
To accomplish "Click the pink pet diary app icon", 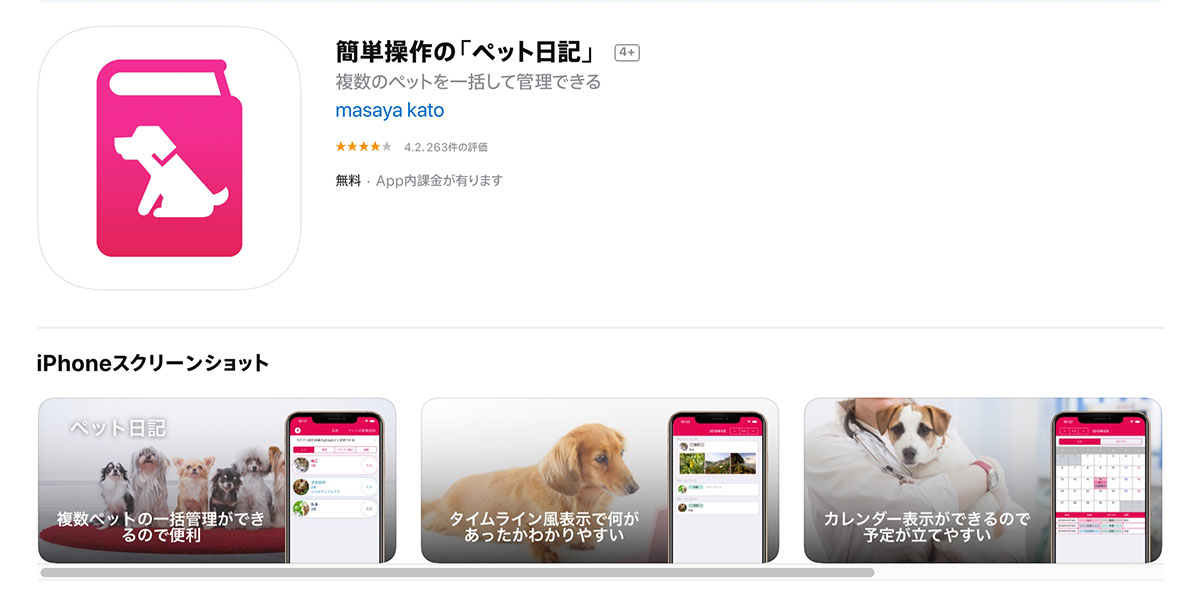I will 169,158.
